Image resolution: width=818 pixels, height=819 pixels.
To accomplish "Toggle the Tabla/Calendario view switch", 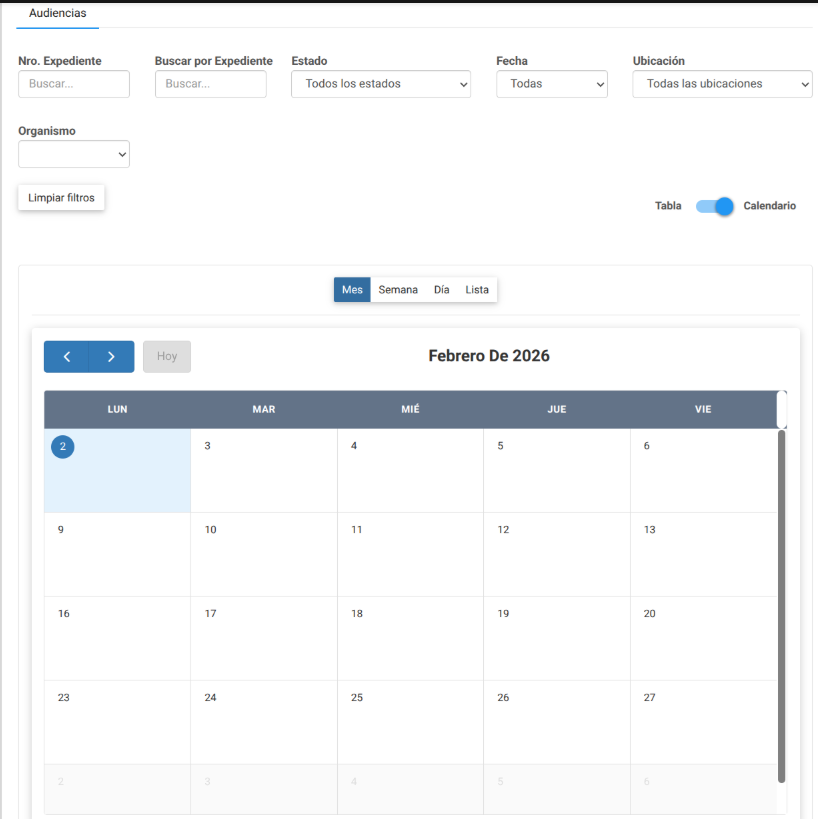I will point(715,206).
